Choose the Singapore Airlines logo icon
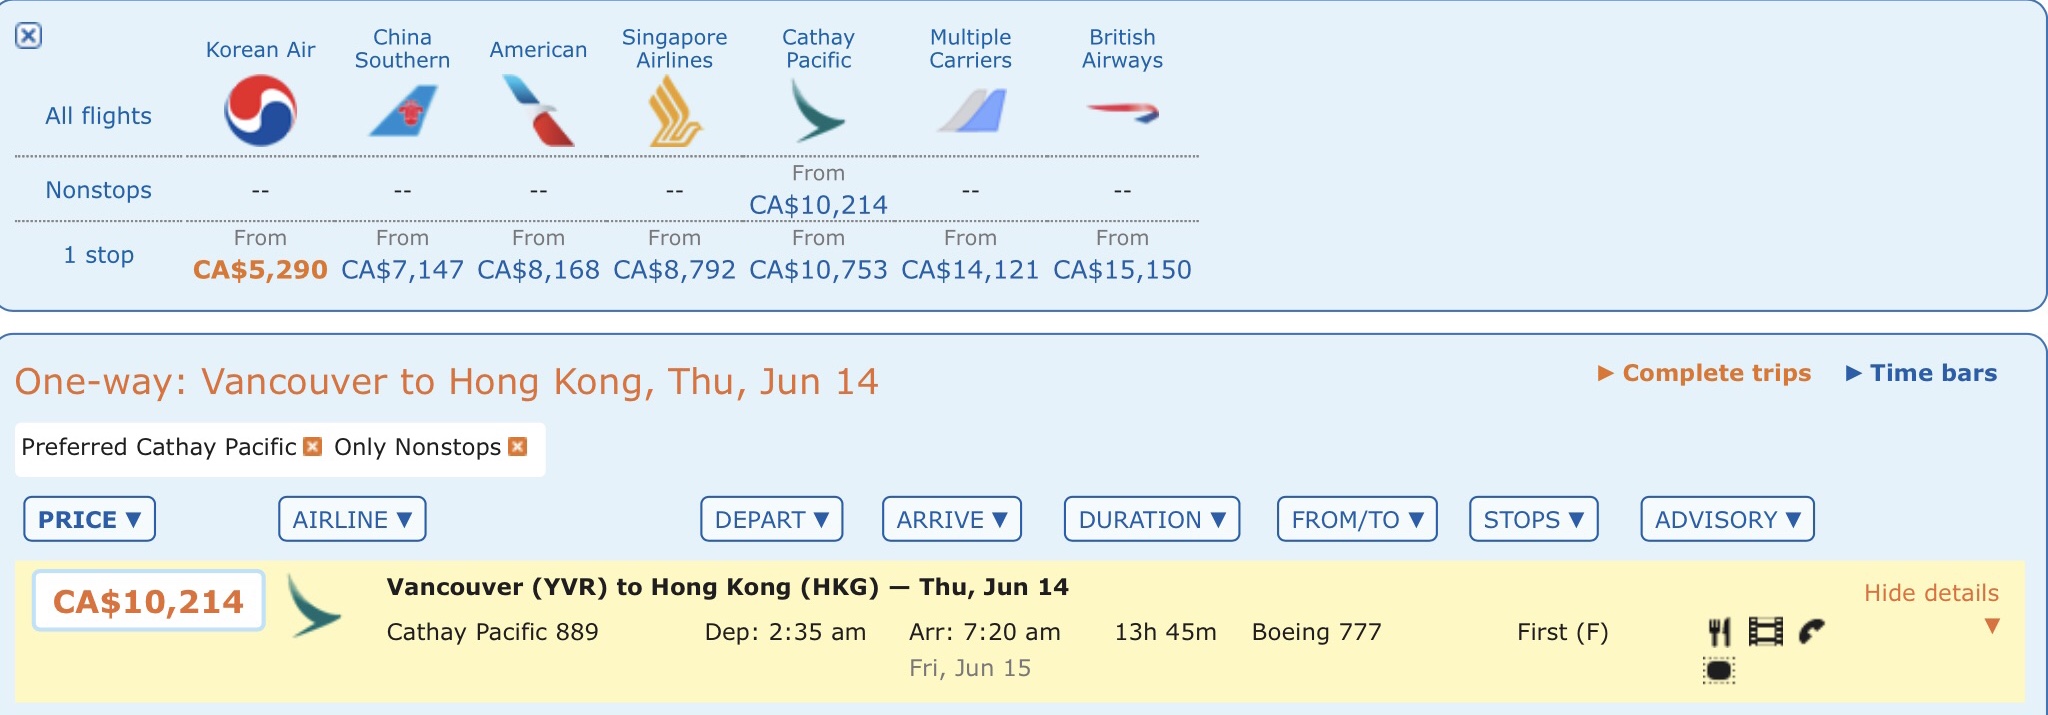Screen dimensions: 2048x715 (x=675, y=111)
